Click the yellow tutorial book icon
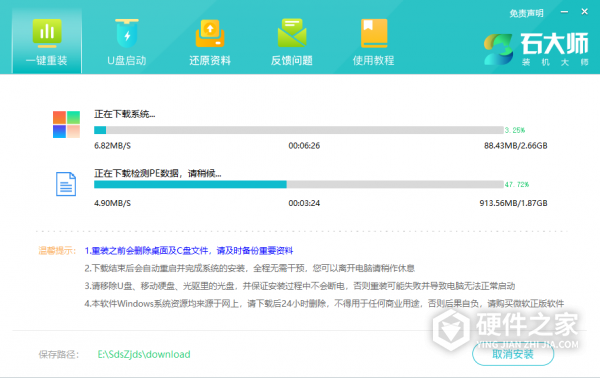 pos(374,33)
